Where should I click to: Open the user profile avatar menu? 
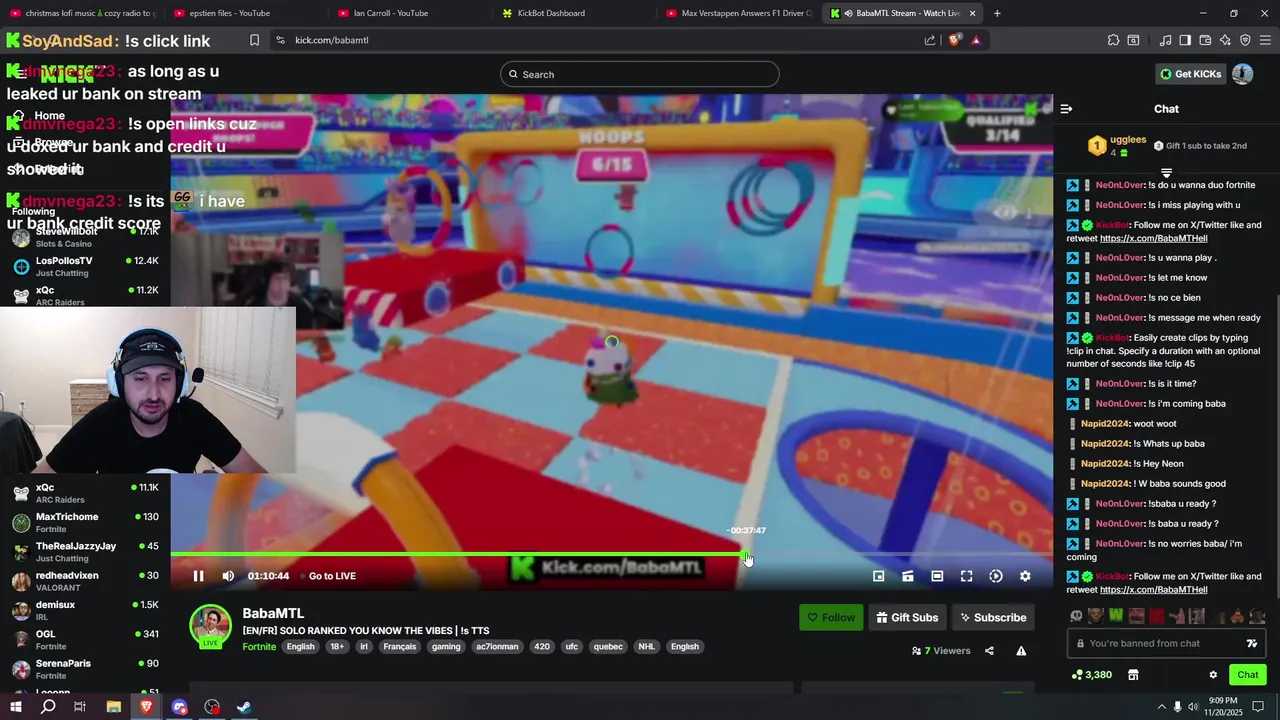click(x=1242, y=74)
